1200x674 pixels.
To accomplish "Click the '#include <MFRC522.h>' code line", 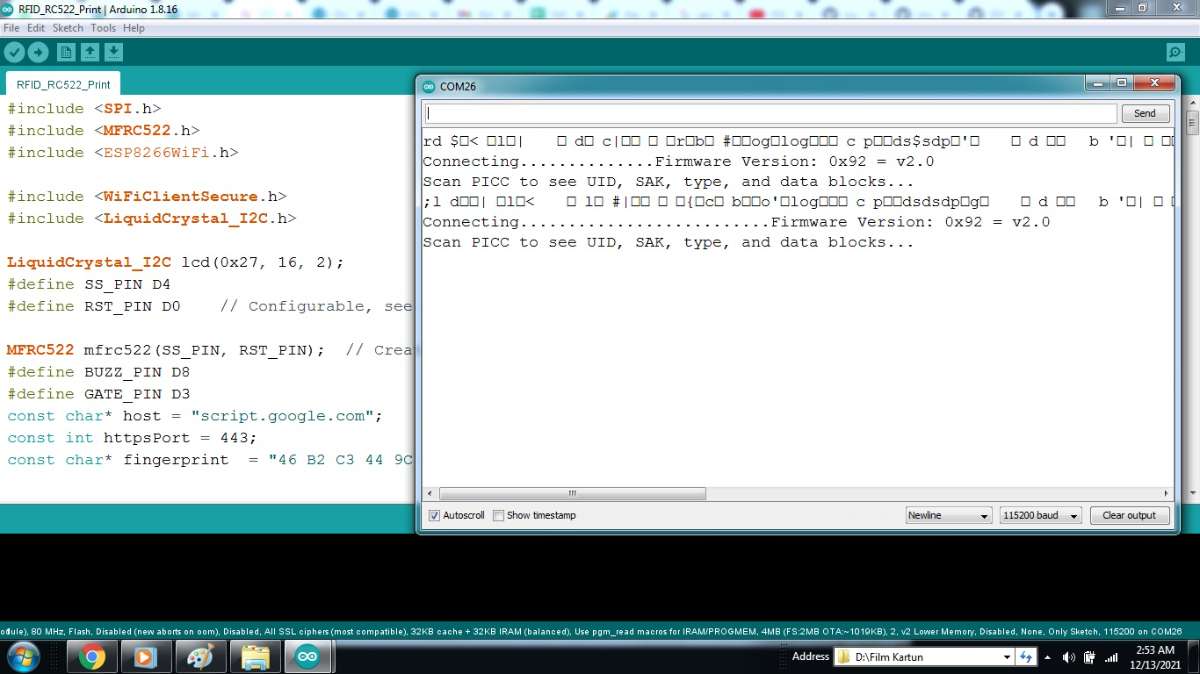I will click(x=103, y=131).
